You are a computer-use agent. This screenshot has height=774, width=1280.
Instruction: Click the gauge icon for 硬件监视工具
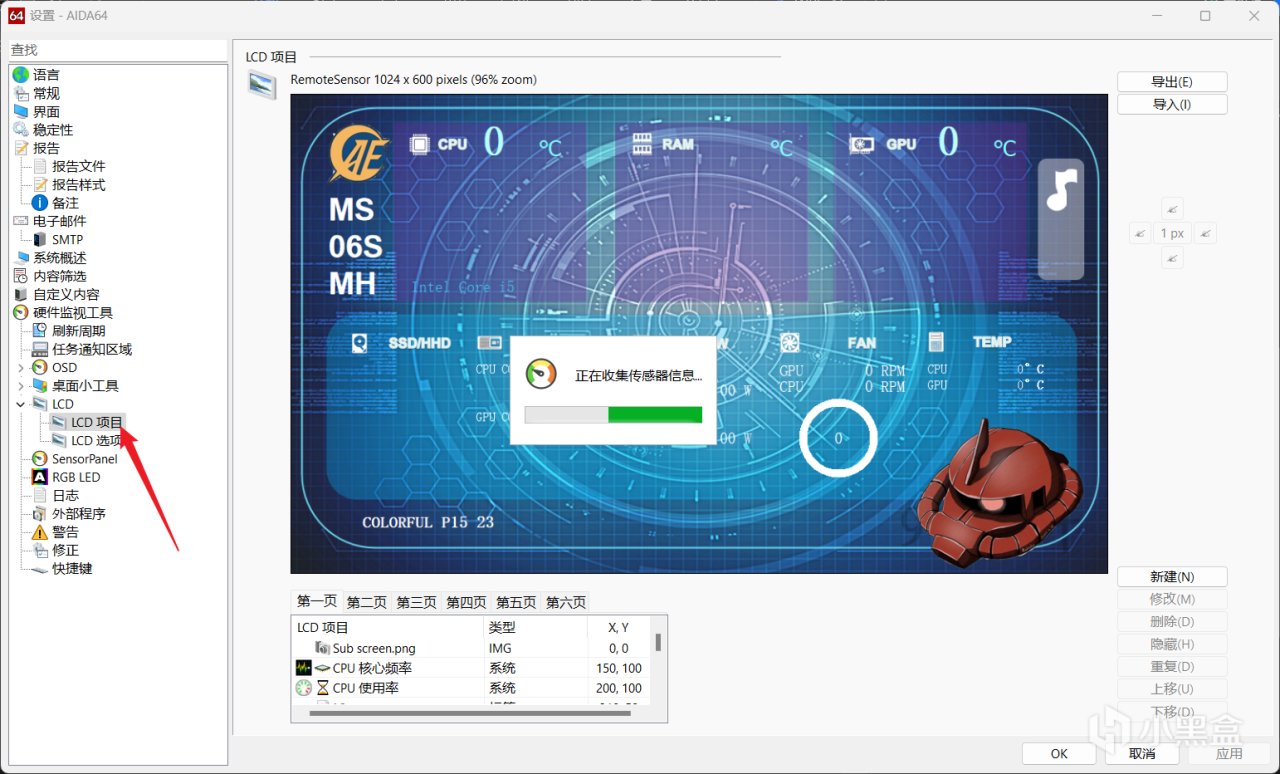(x=21, y=313)
